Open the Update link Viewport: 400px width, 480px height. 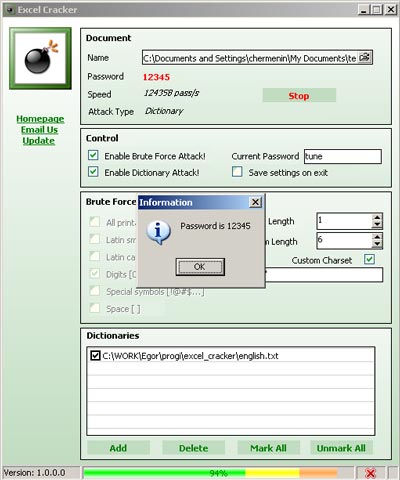tap(39, 141)
